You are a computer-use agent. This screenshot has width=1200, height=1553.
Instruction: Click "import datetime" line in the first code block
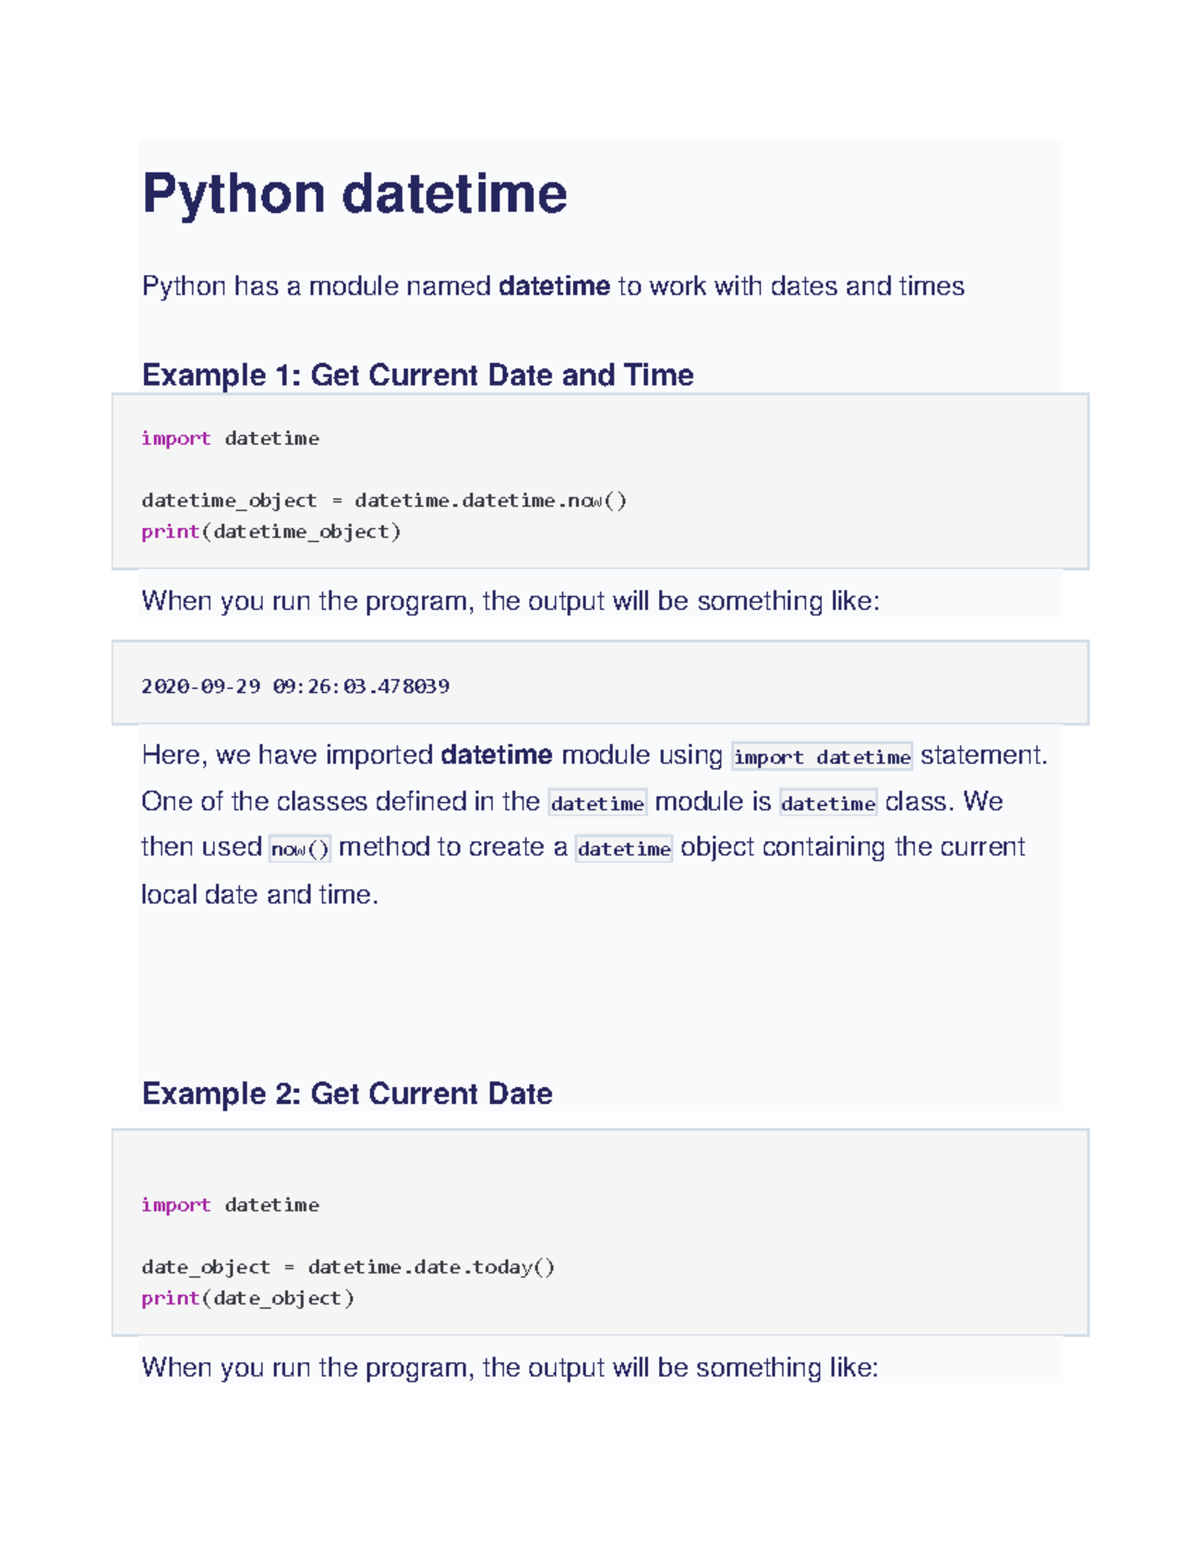[x=230, y=438]
